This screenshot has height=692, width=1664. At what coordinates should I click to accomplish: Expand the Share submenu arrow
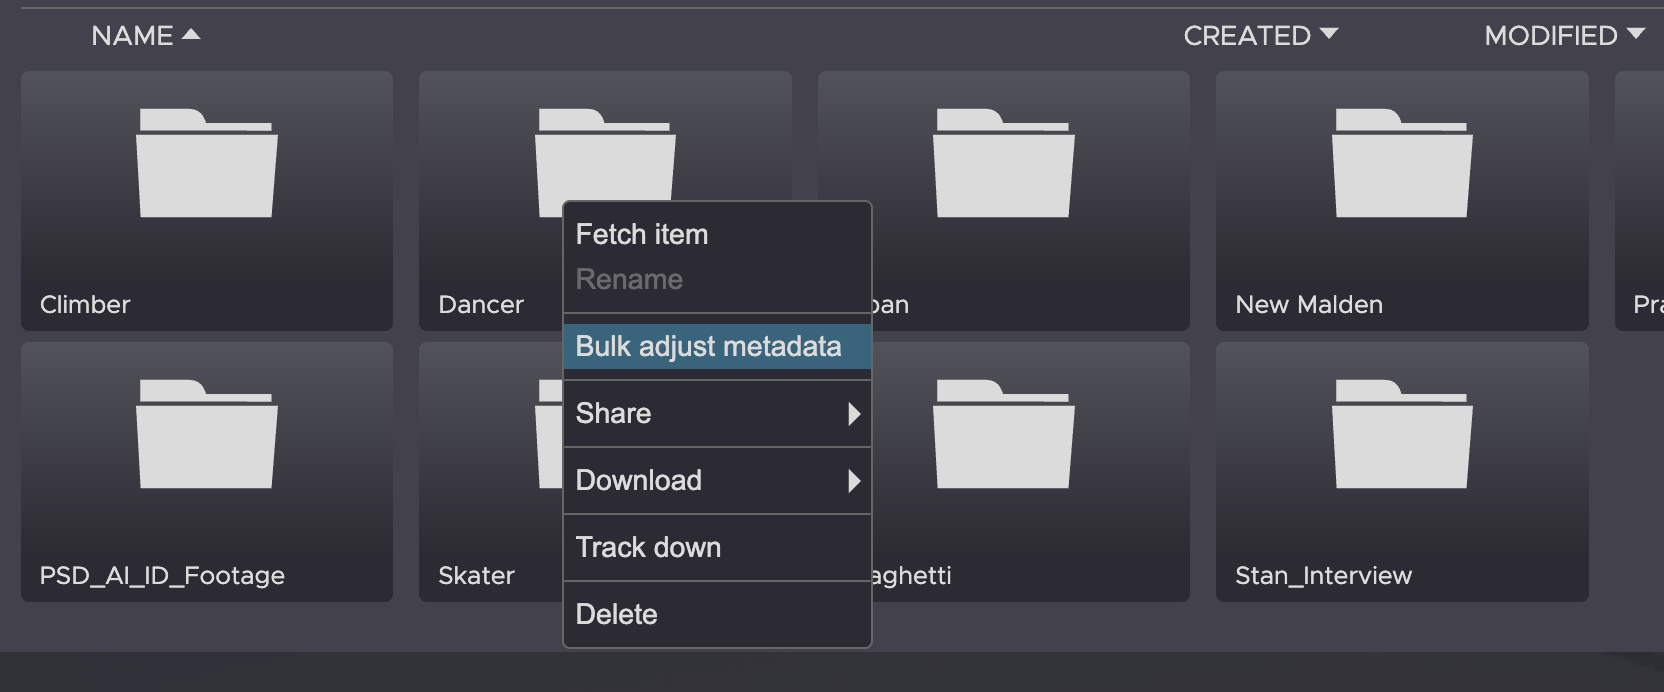click(x=853, y=414)
